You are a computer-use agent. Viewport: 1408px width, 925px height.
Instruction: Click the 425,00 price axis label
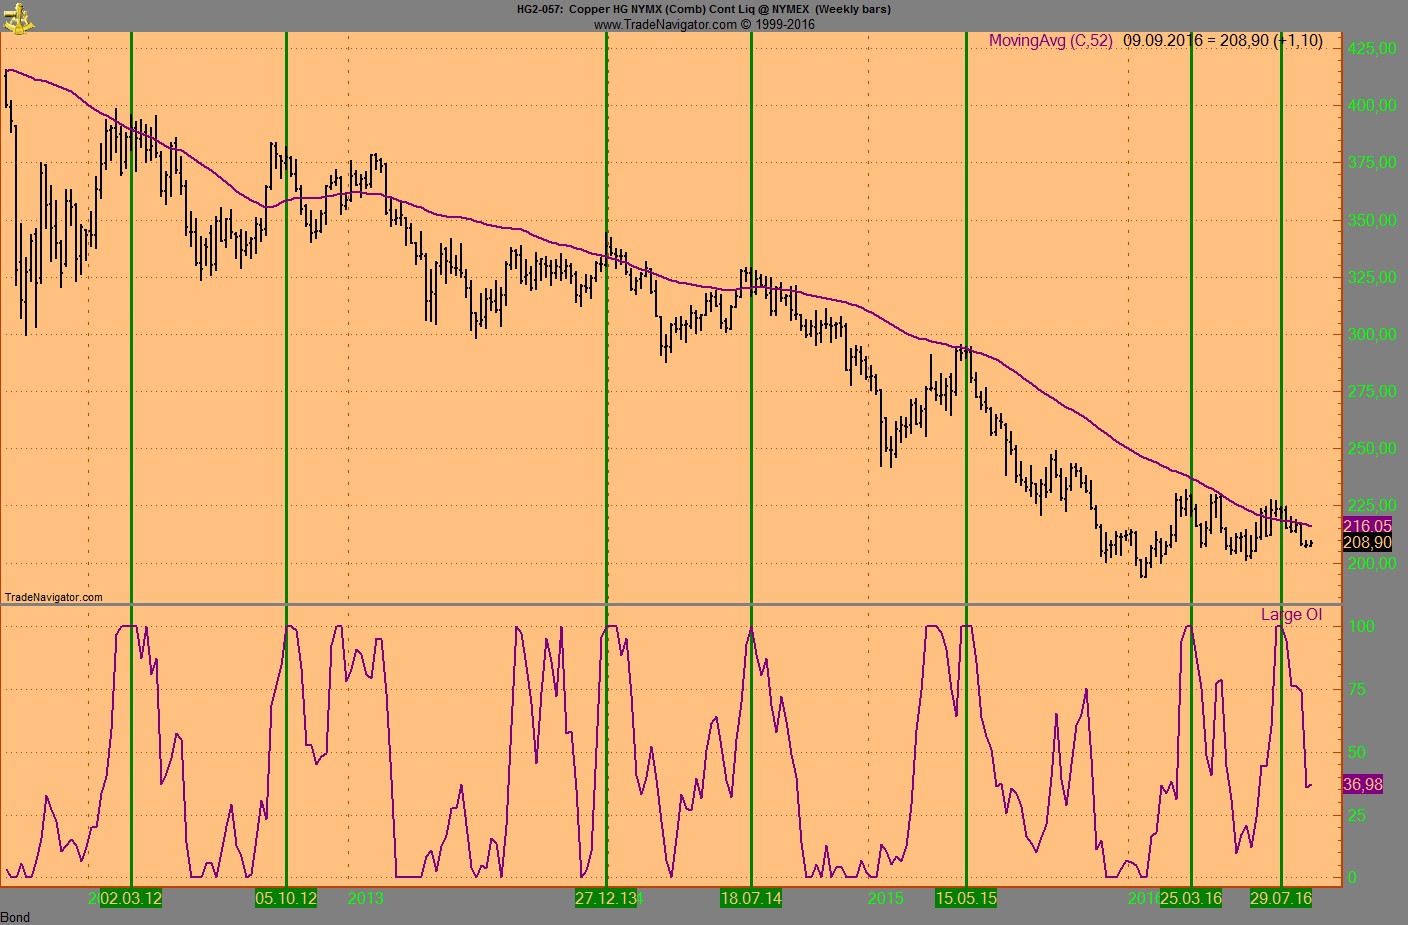pyautogui.click(x=1372, y=48)
